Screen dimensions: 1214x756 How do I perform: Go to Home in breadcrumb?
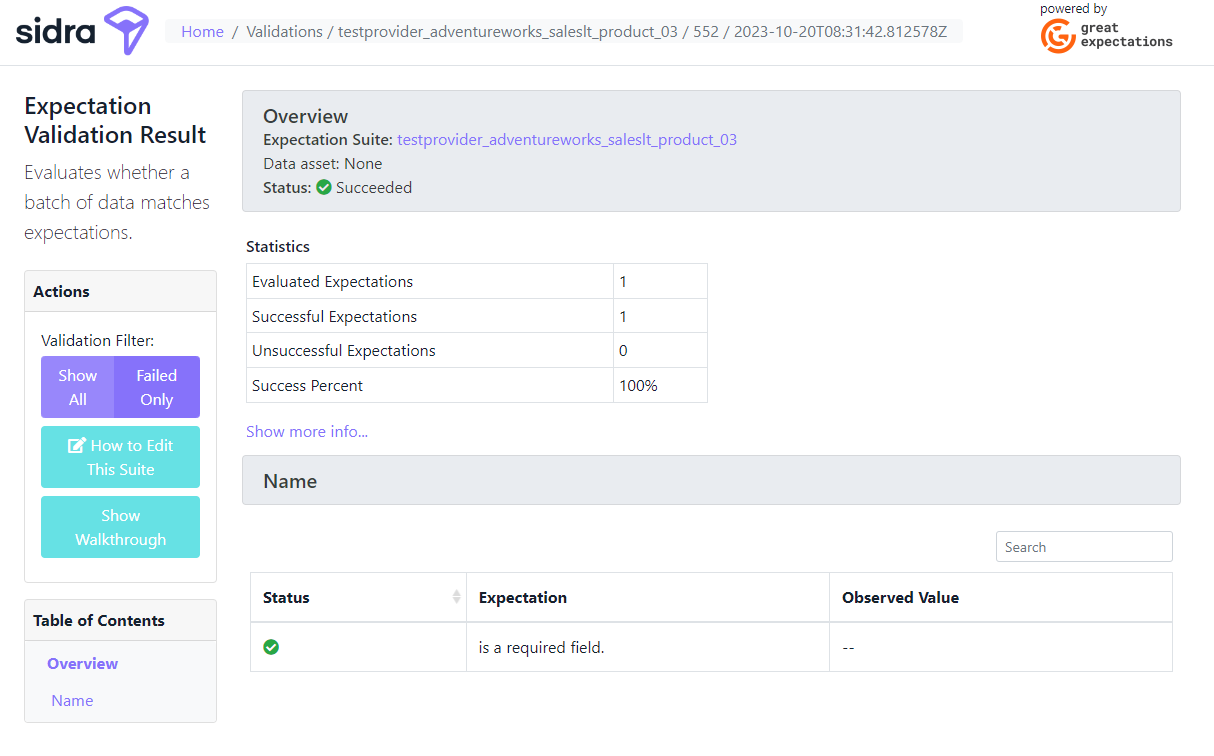point(202,32)
